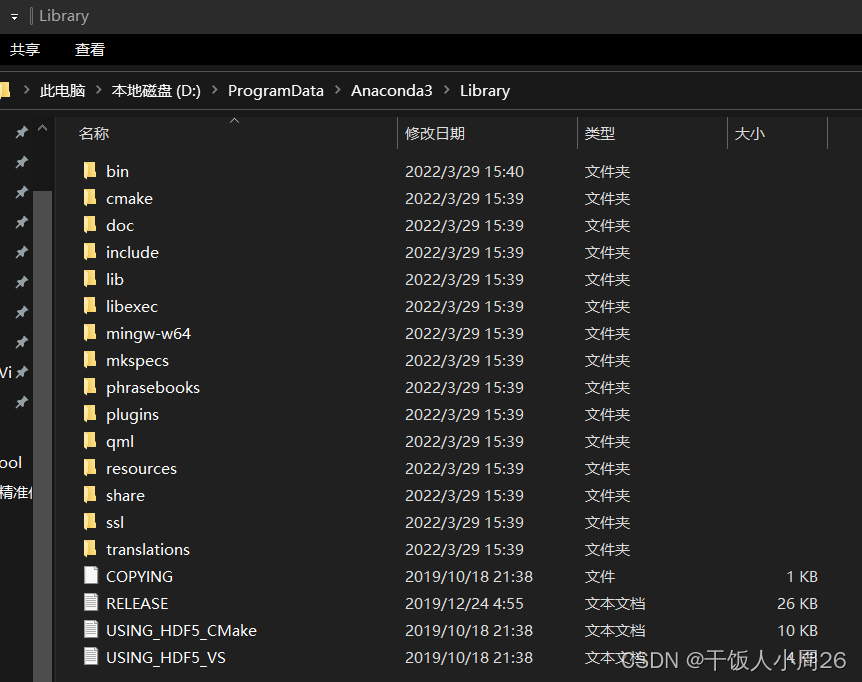Click the qml folder icon

tap(90, 440)
